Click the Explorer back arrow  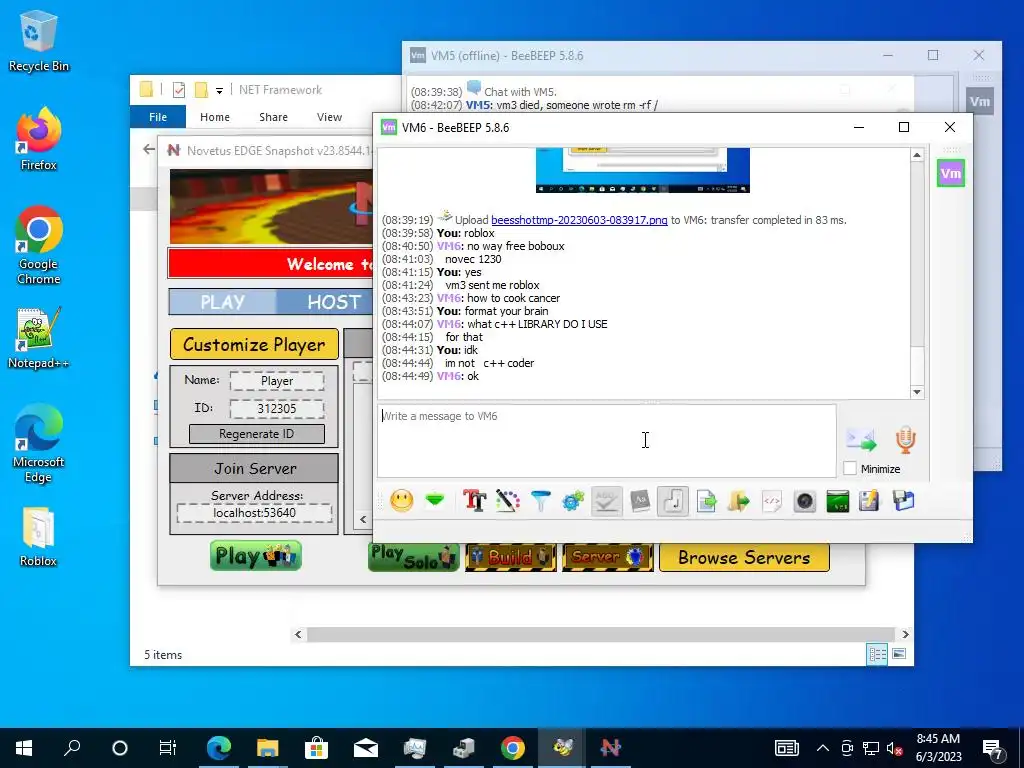149,150
